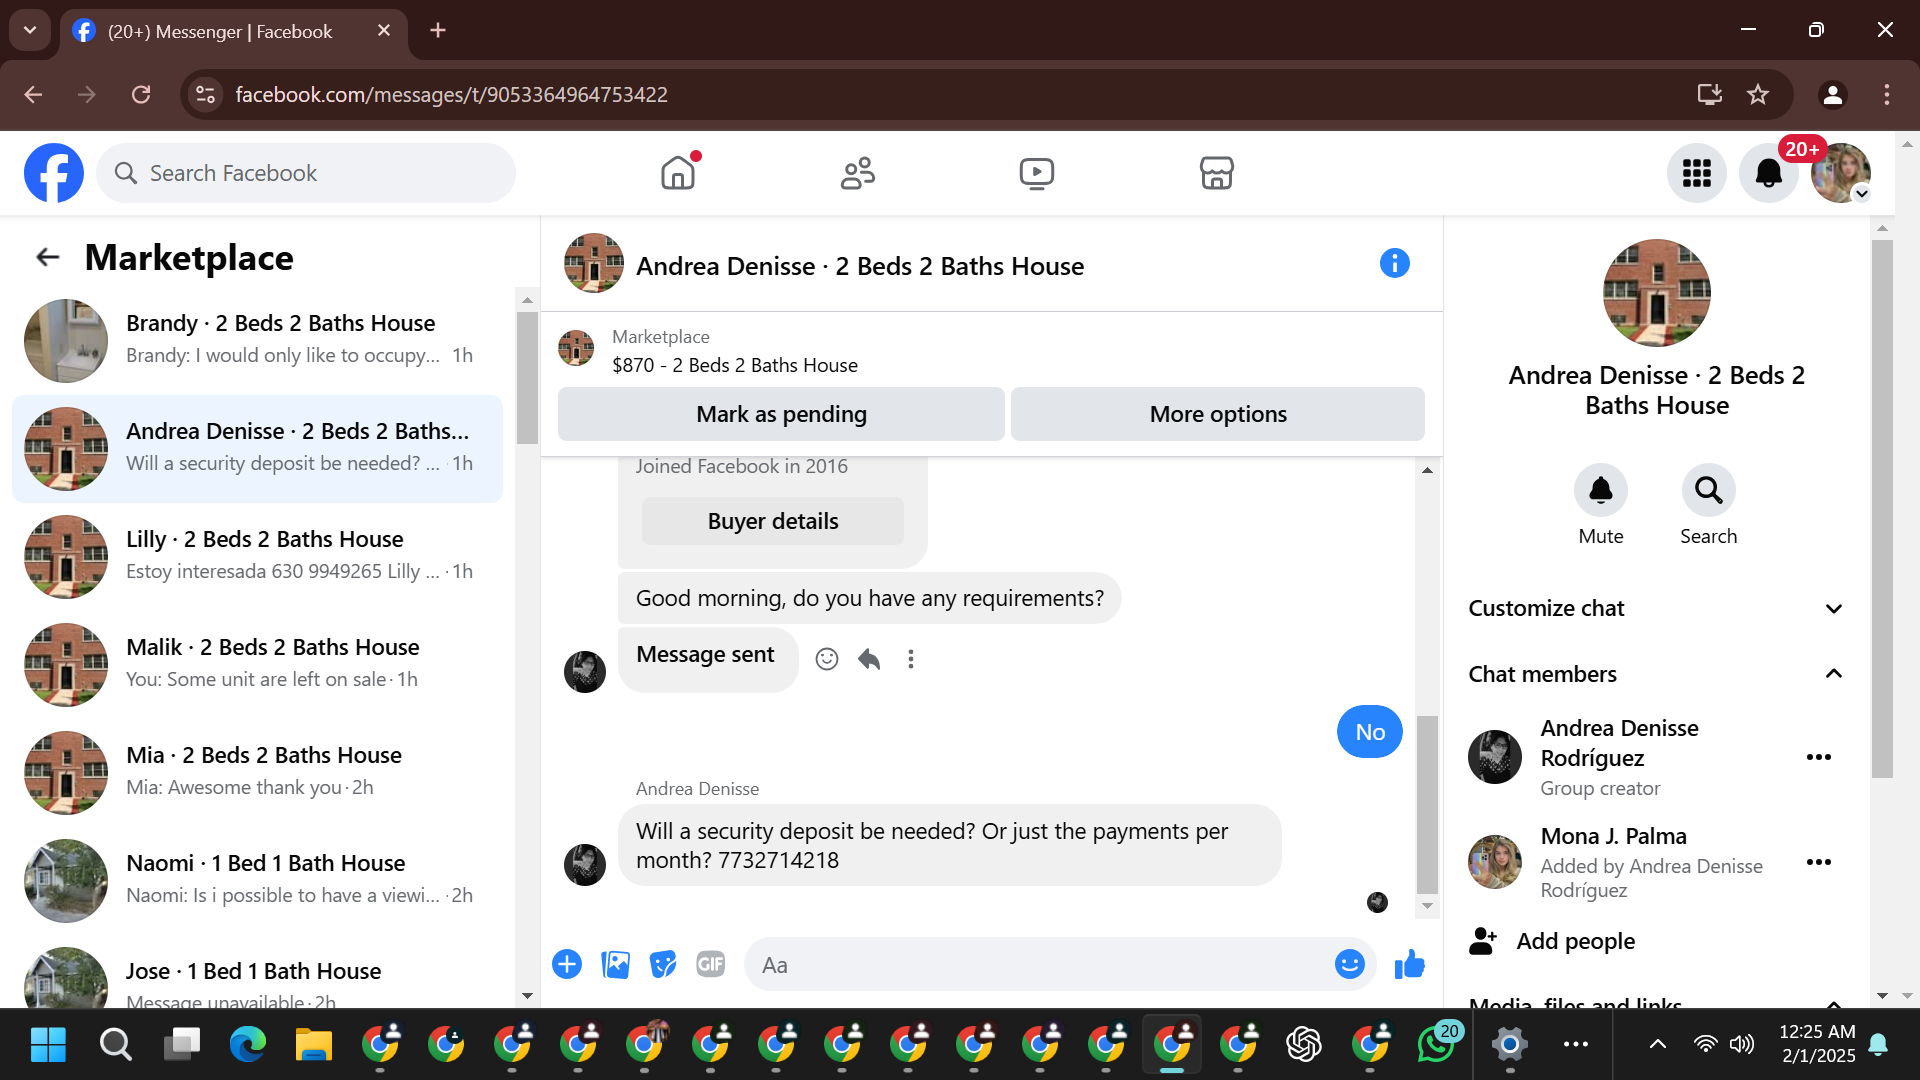Viewport: 1920px width, 1080px height.
Task: Open WhatsApp from the taskbar
Action: coord(1437,1044)
